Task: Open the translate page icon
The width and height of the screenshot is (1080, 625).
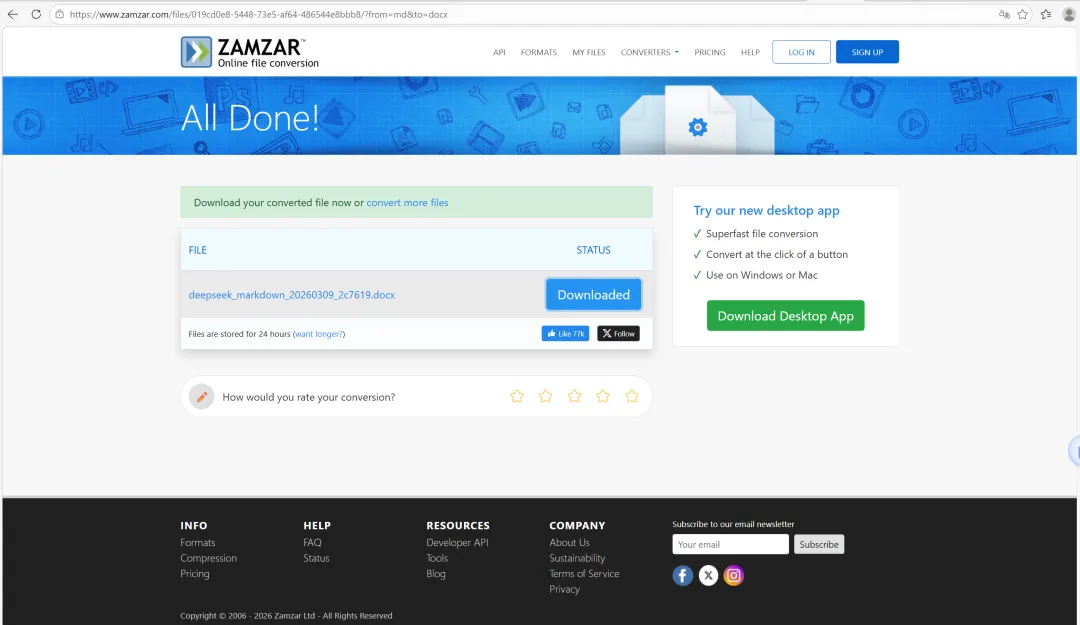Action: [x=1004, y=14]
